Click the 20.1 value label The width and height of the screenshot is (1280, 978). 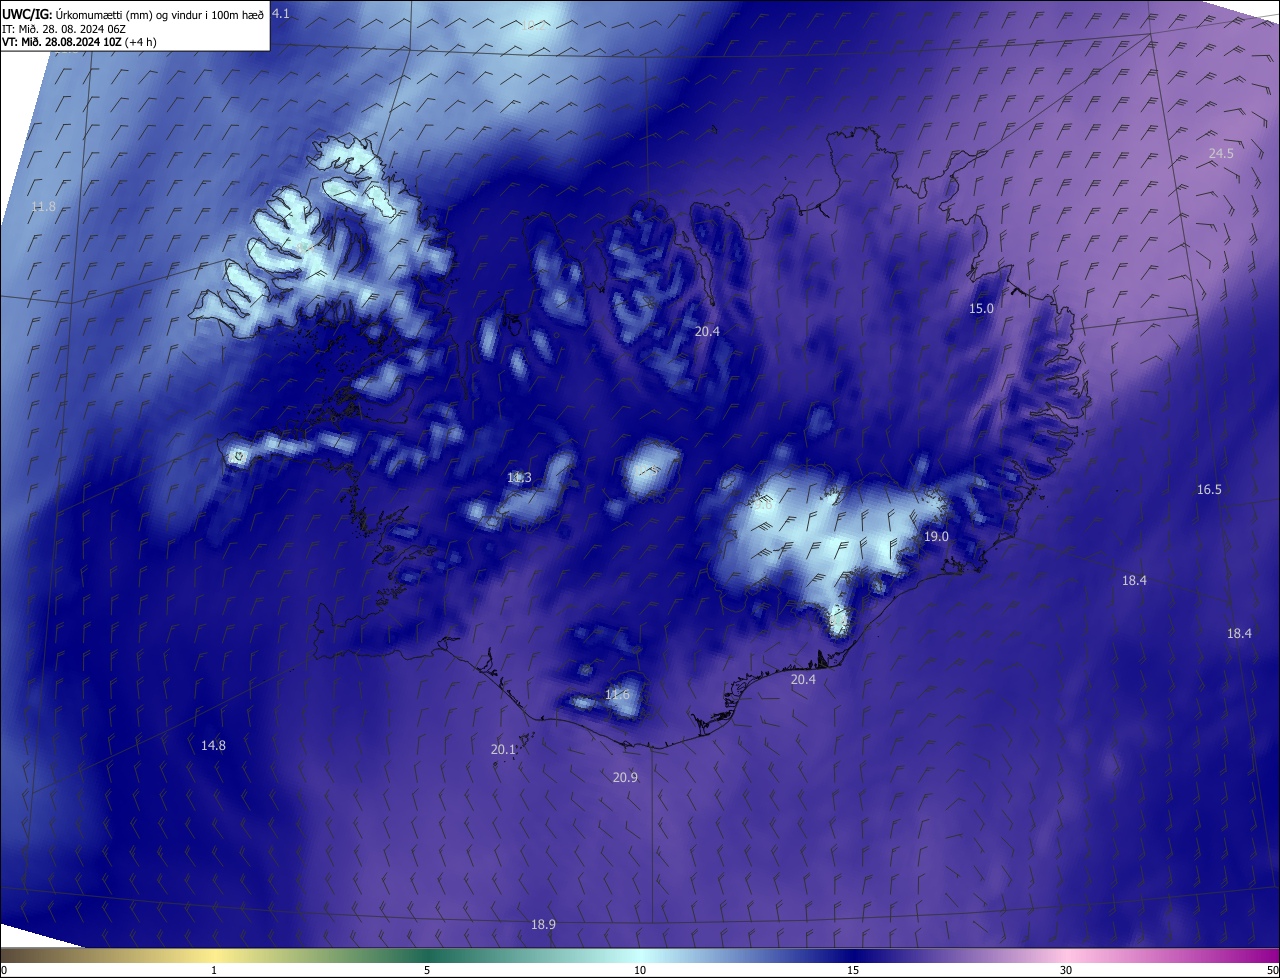coord(503,749)
